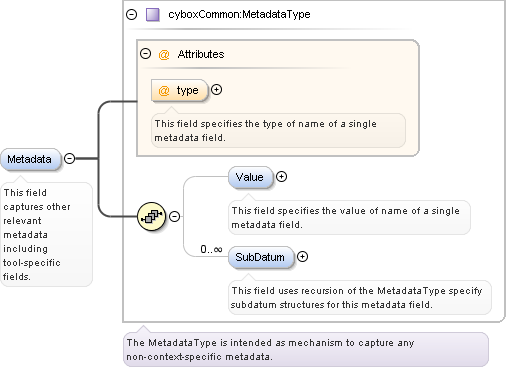Image resolution: width=507 pixels, height=370 pixels.
Task: Collapse the Attributes section
Action: coord(145,54)
